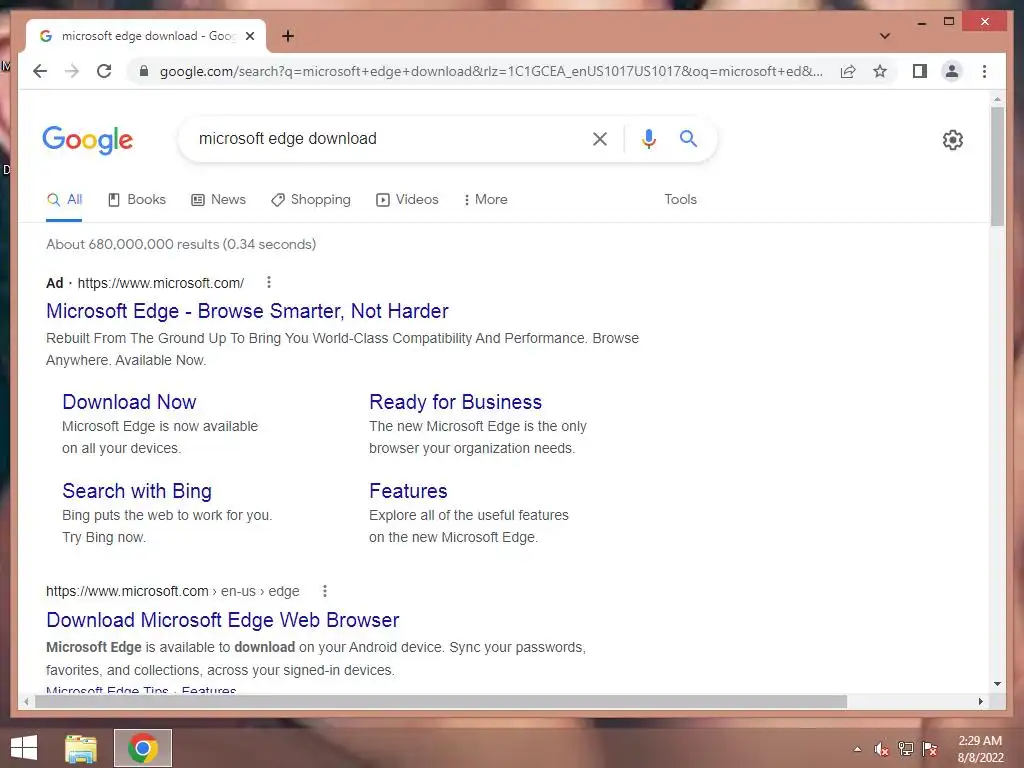Click the Download Now sitelink

(x=129, y=402)
